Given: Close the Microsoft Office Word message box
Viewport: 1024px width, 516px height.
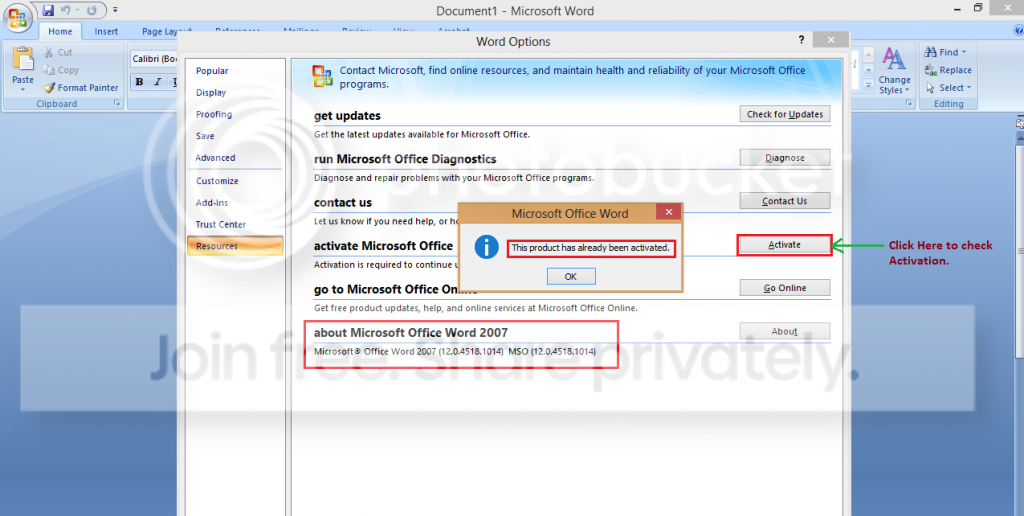Looking at the screenshot, I should [668, 212].
